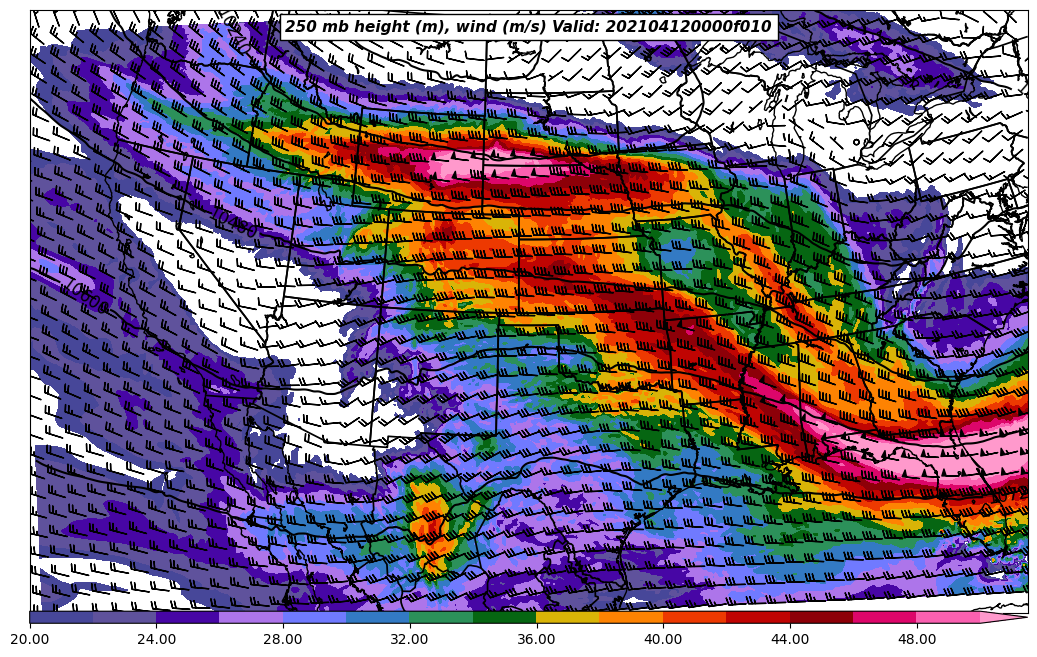Click the colorbar tick label 32.00

point(409,640)
